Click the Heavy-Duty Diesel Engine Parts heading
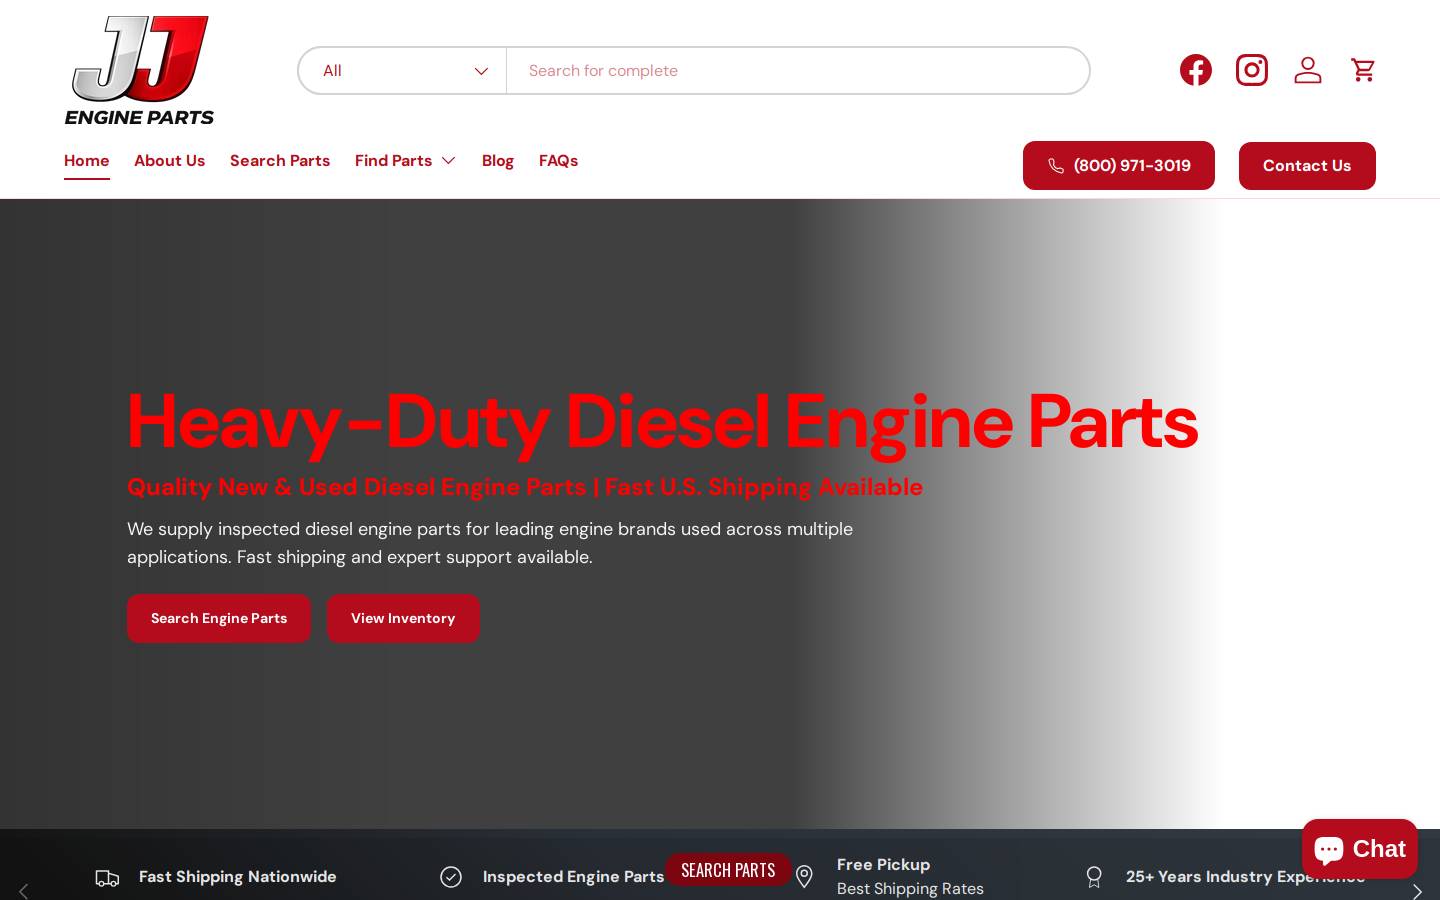Image resolution: width=1440 pixels, height=900 pixels. (x=662, y=422)
